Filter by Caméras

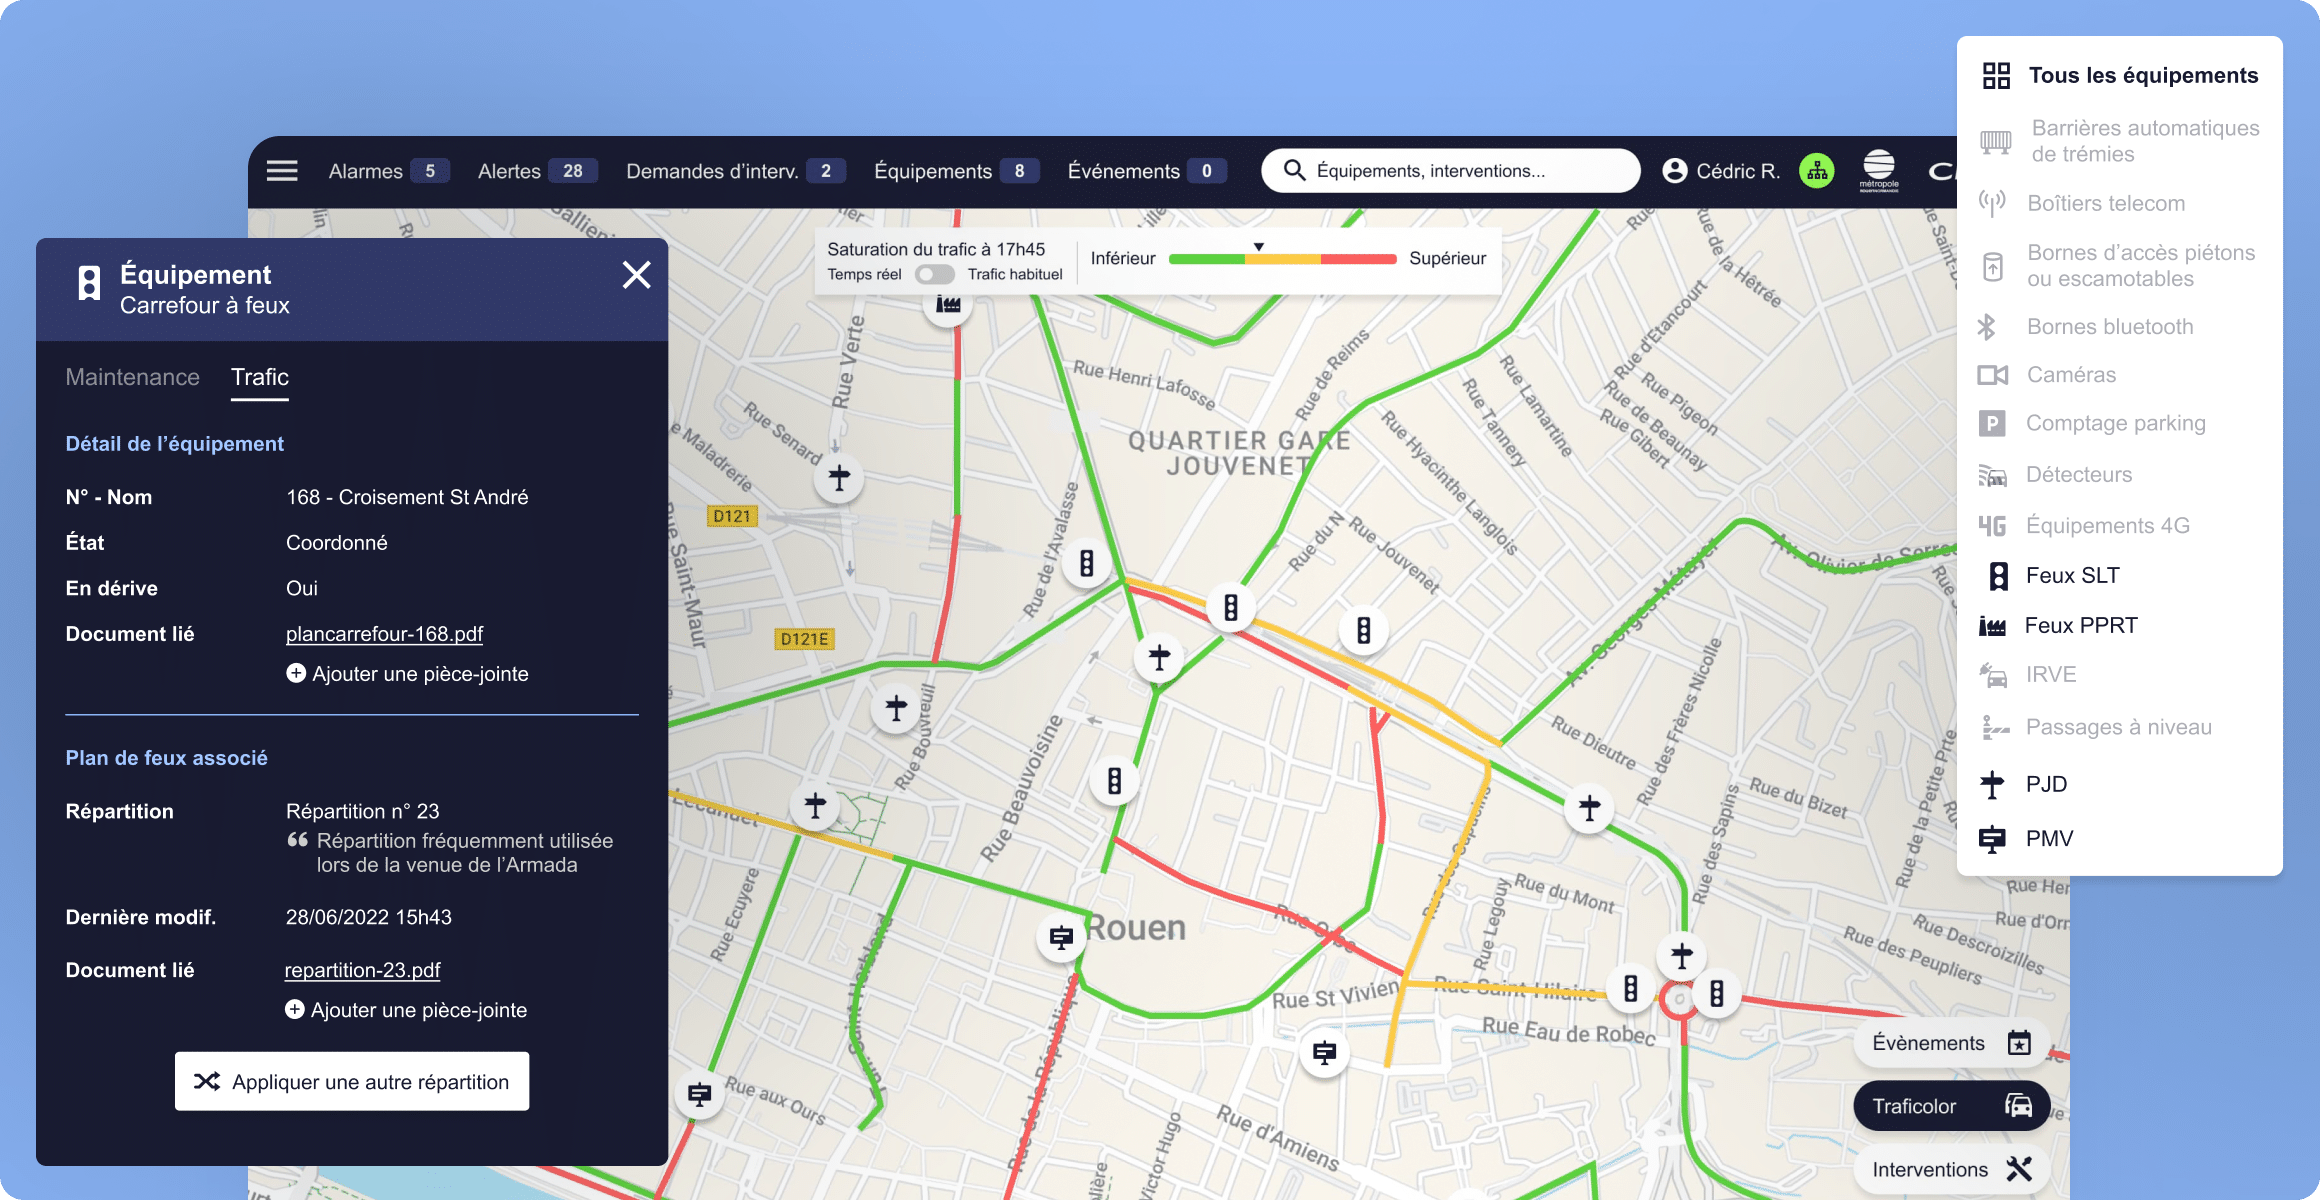2048,375
